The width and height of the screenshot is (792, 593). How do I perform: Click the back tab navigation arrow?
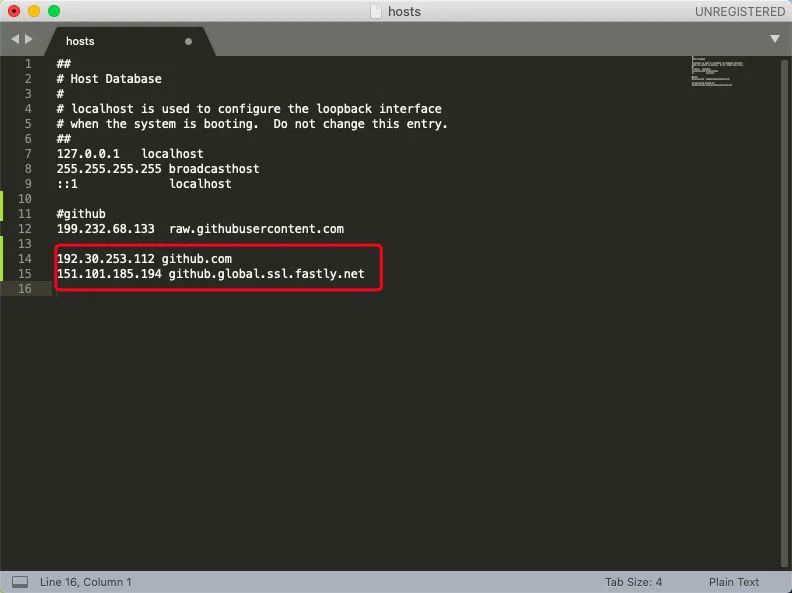click(x=15, y=39)
